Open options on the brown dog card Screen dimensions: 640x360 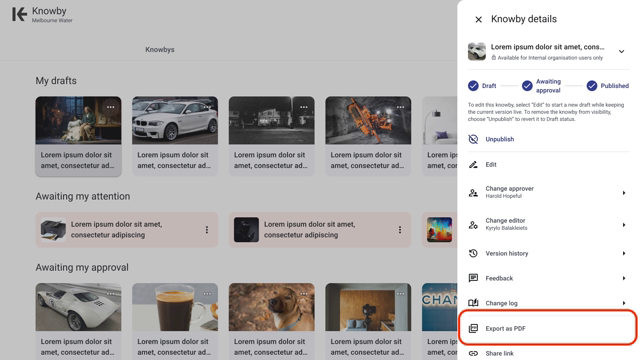tap(304, 293)
